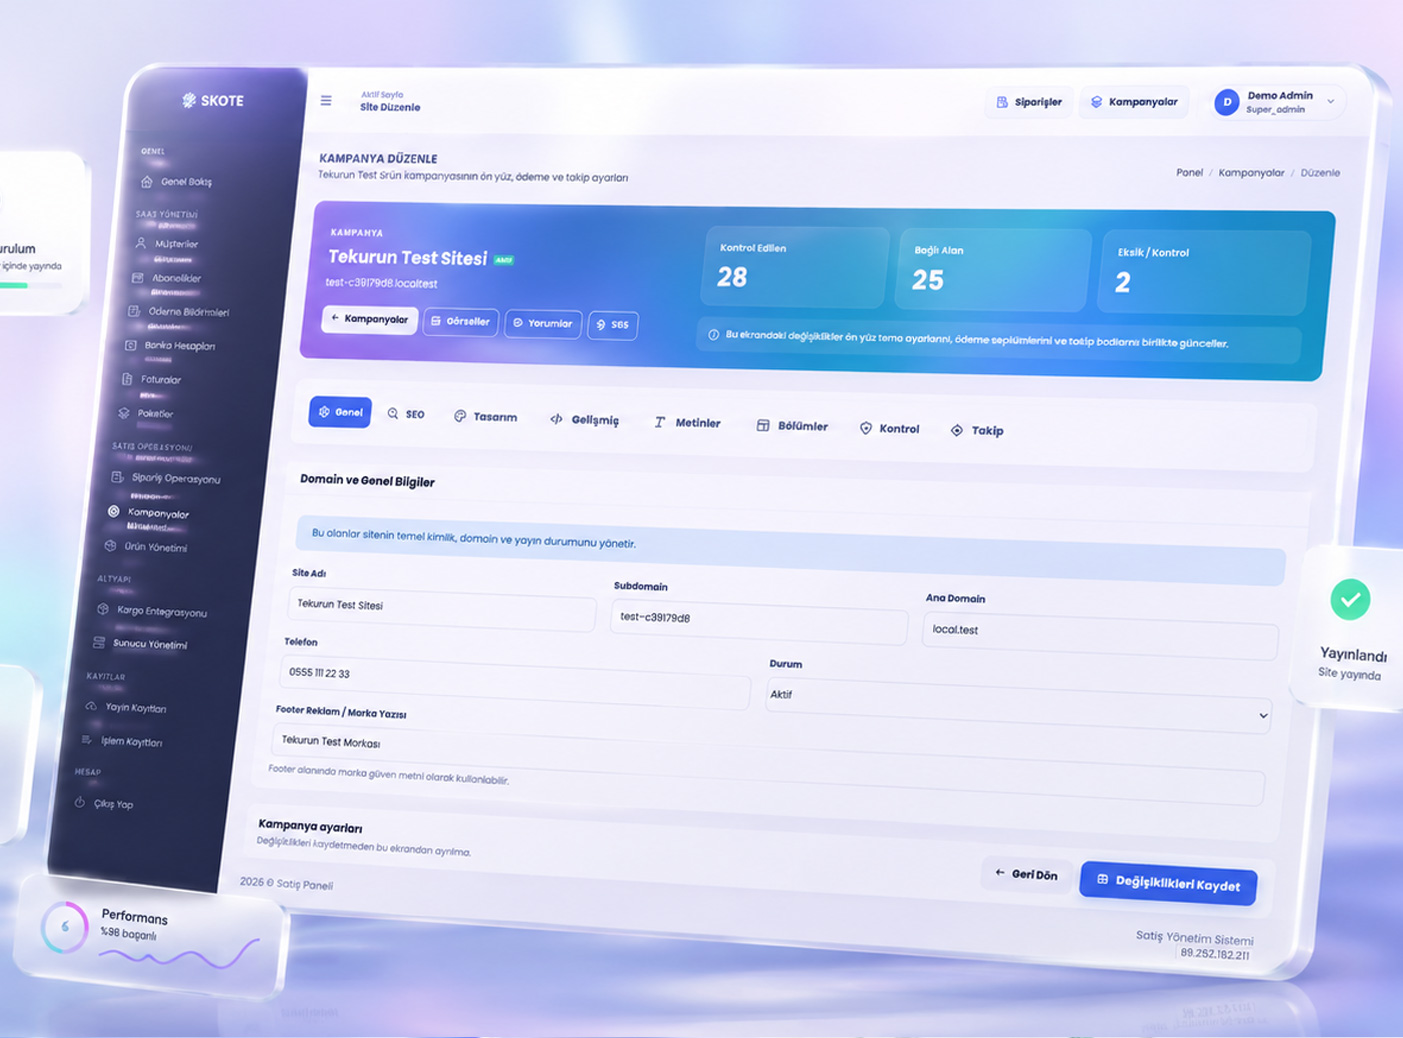
Task: Open Ödeme Bildirimleri from its sidebar icon
Action: (x=134, y=311)
